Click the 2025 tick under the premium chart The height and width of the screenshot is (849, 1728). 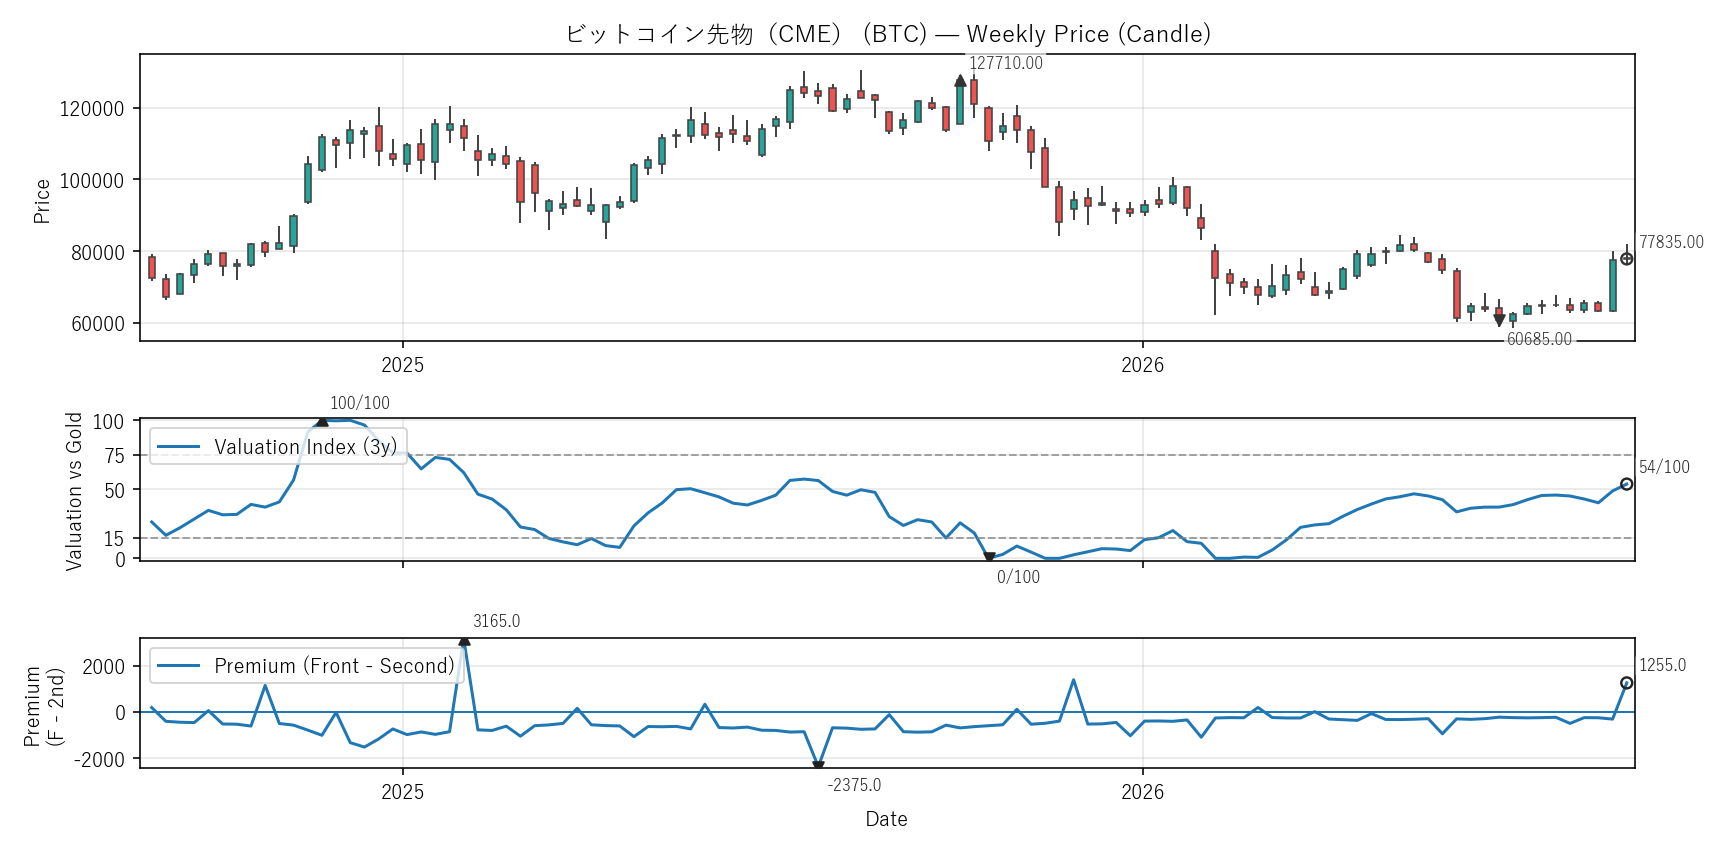point(403,792)
